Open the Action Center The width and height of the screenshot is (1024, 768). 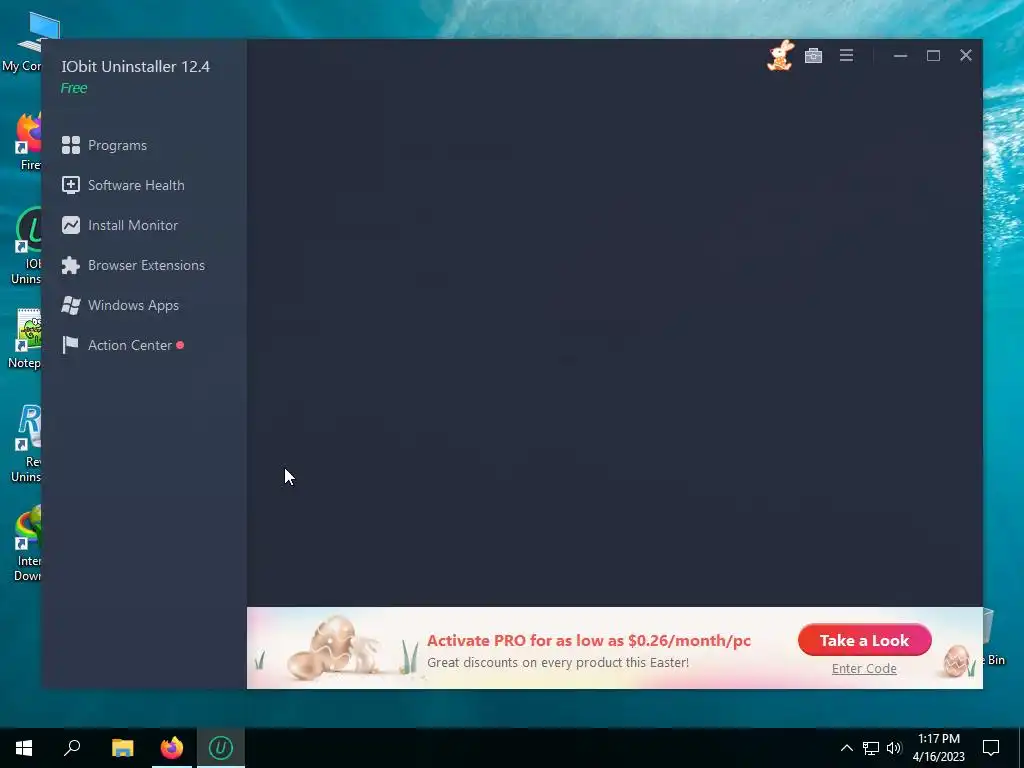coord(123,345)
